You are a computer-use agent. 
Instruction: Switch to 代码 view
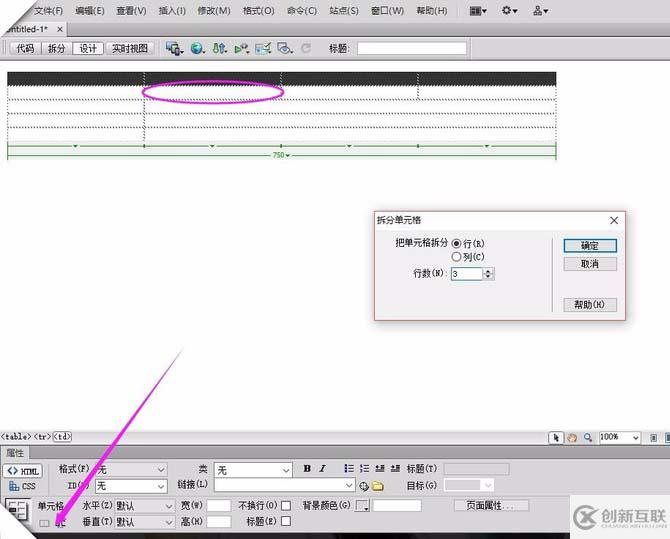[25, 48]
